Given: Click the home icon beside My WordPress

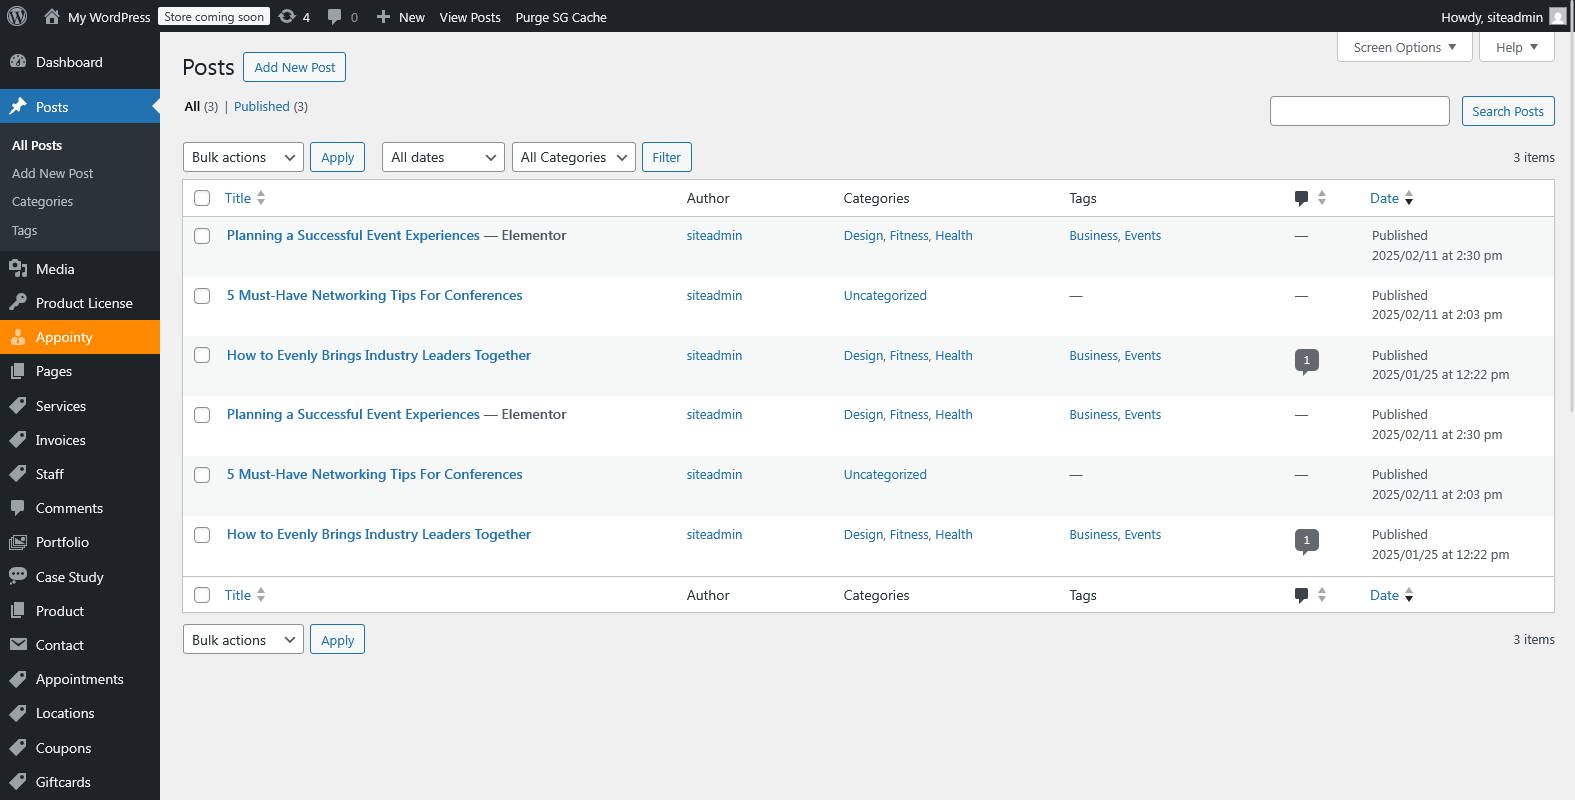Looking at the screenshot, I should [52, 17].
